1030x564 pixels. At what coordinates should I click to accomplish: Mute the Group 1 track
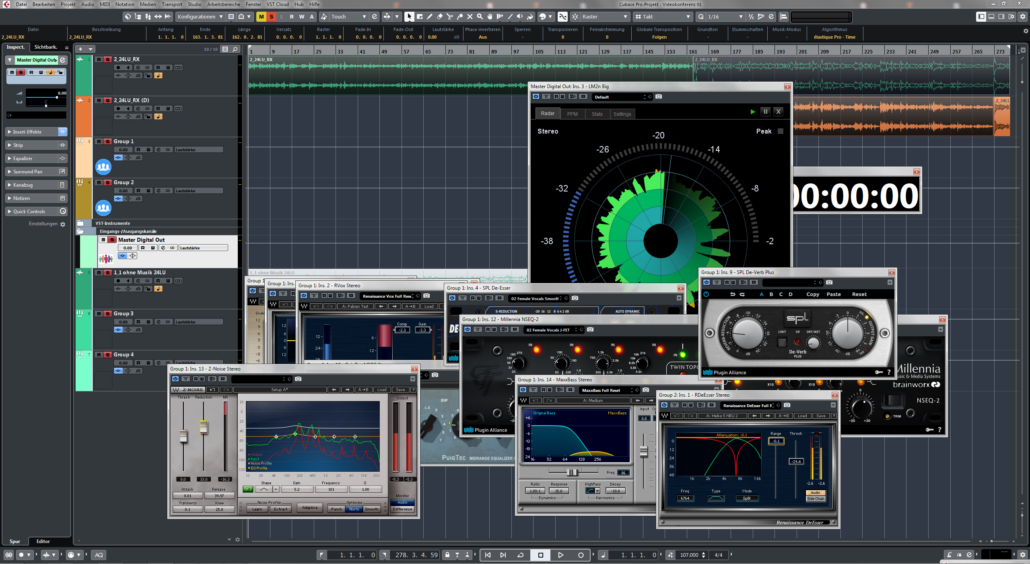(99, 141)
